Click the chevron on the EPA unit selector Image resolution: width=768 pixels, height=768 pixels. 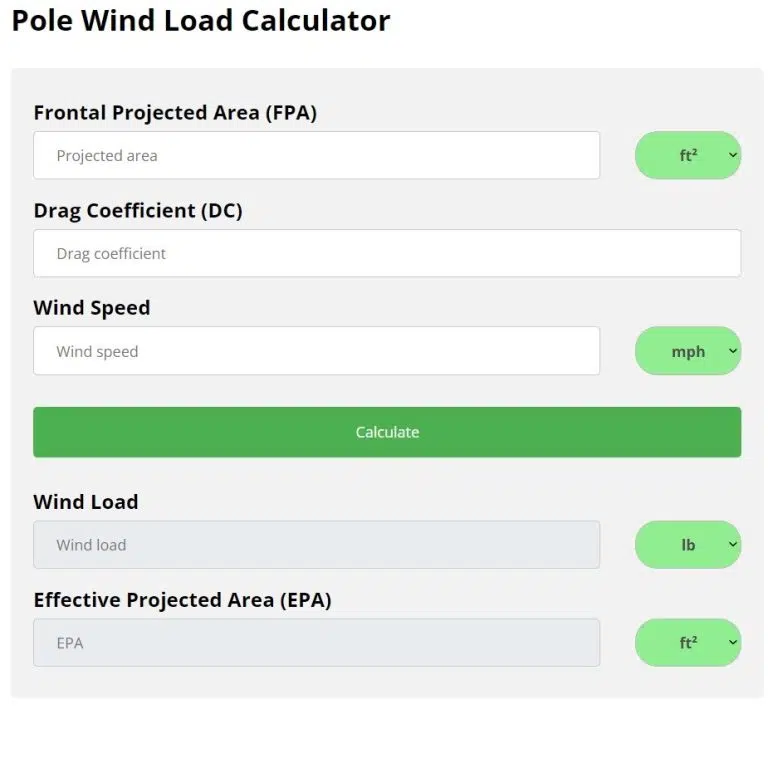733,643
